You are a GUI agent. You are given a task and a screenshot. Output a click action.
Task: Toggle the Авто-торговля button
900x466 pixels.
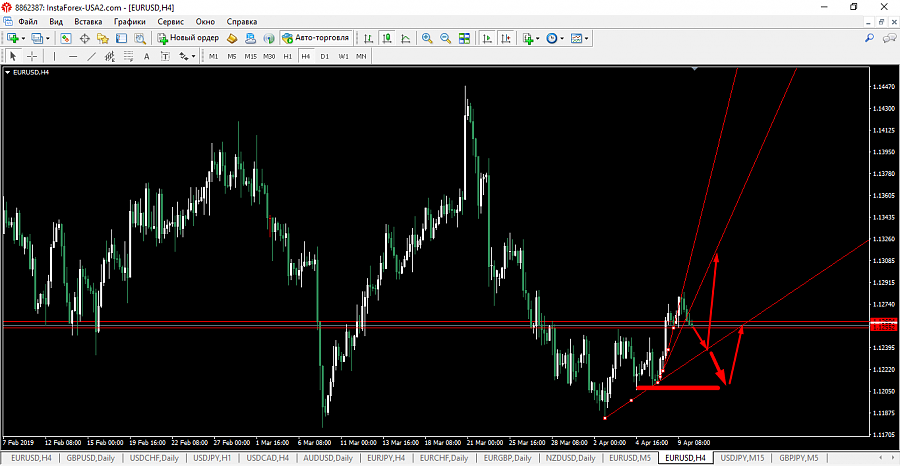tap(316, 38)
